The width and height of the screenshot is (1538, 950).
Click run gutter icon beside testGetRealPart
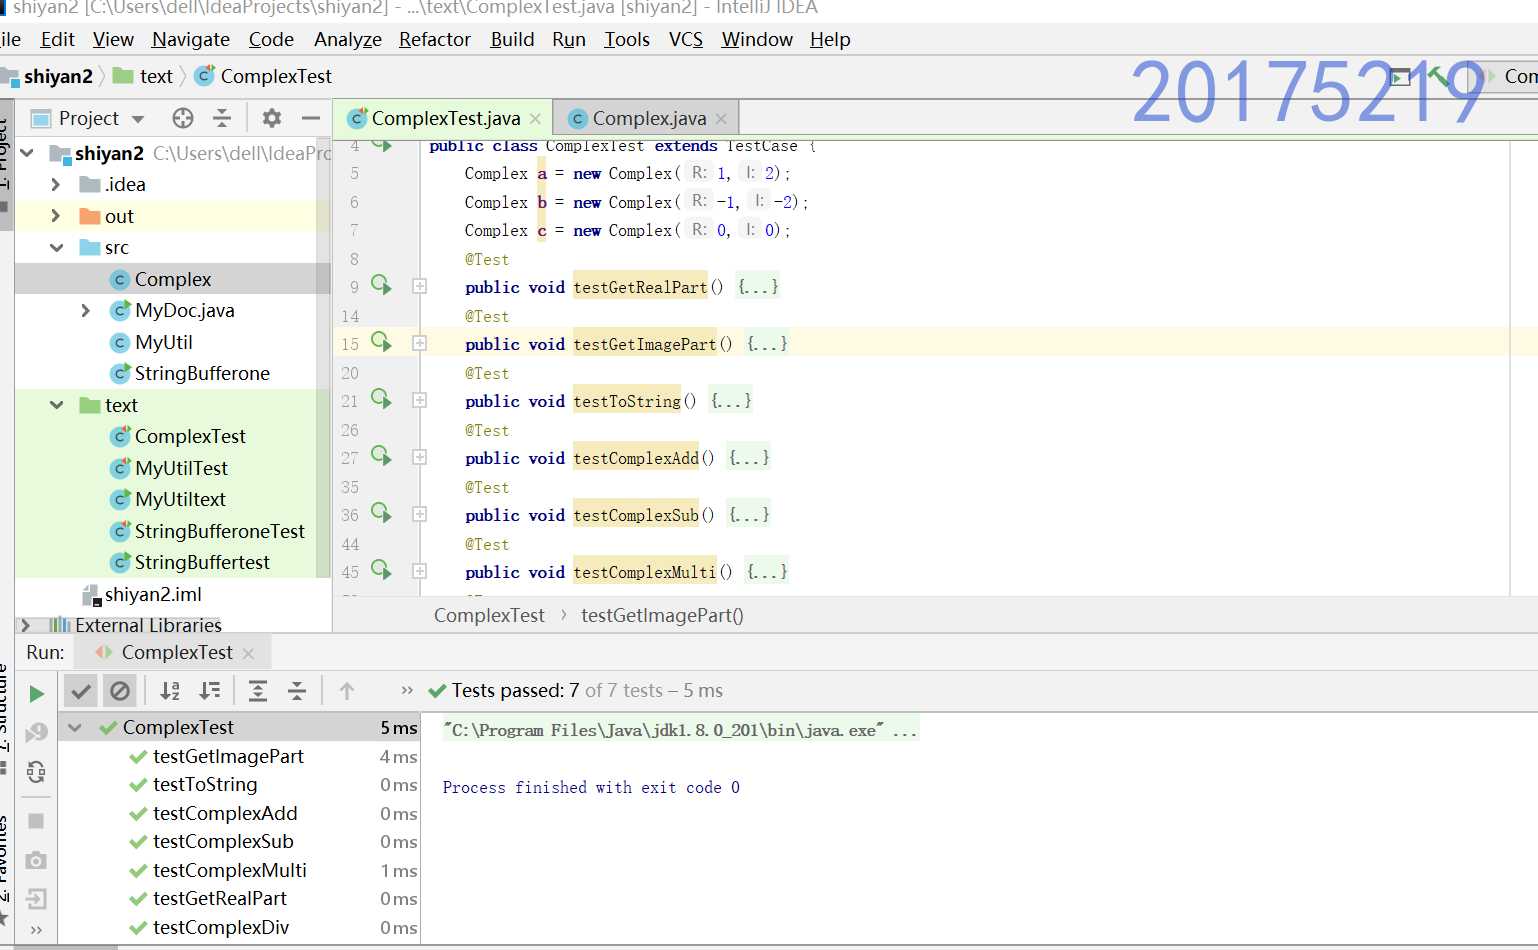(x=381, y=285)
